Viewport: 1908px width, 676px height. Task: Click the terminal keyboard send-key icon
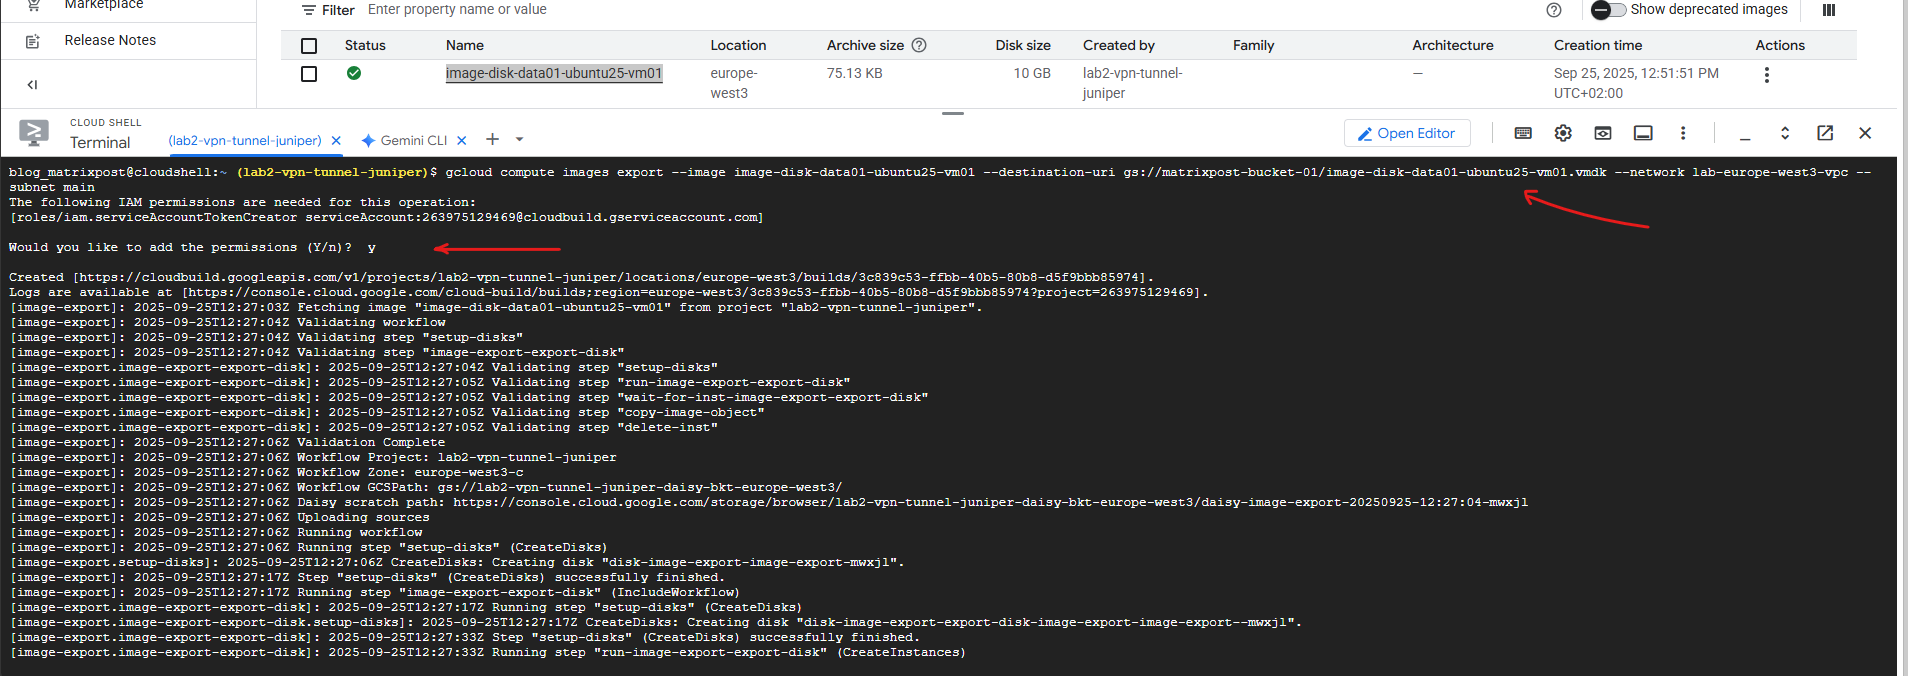[1523, 133]
